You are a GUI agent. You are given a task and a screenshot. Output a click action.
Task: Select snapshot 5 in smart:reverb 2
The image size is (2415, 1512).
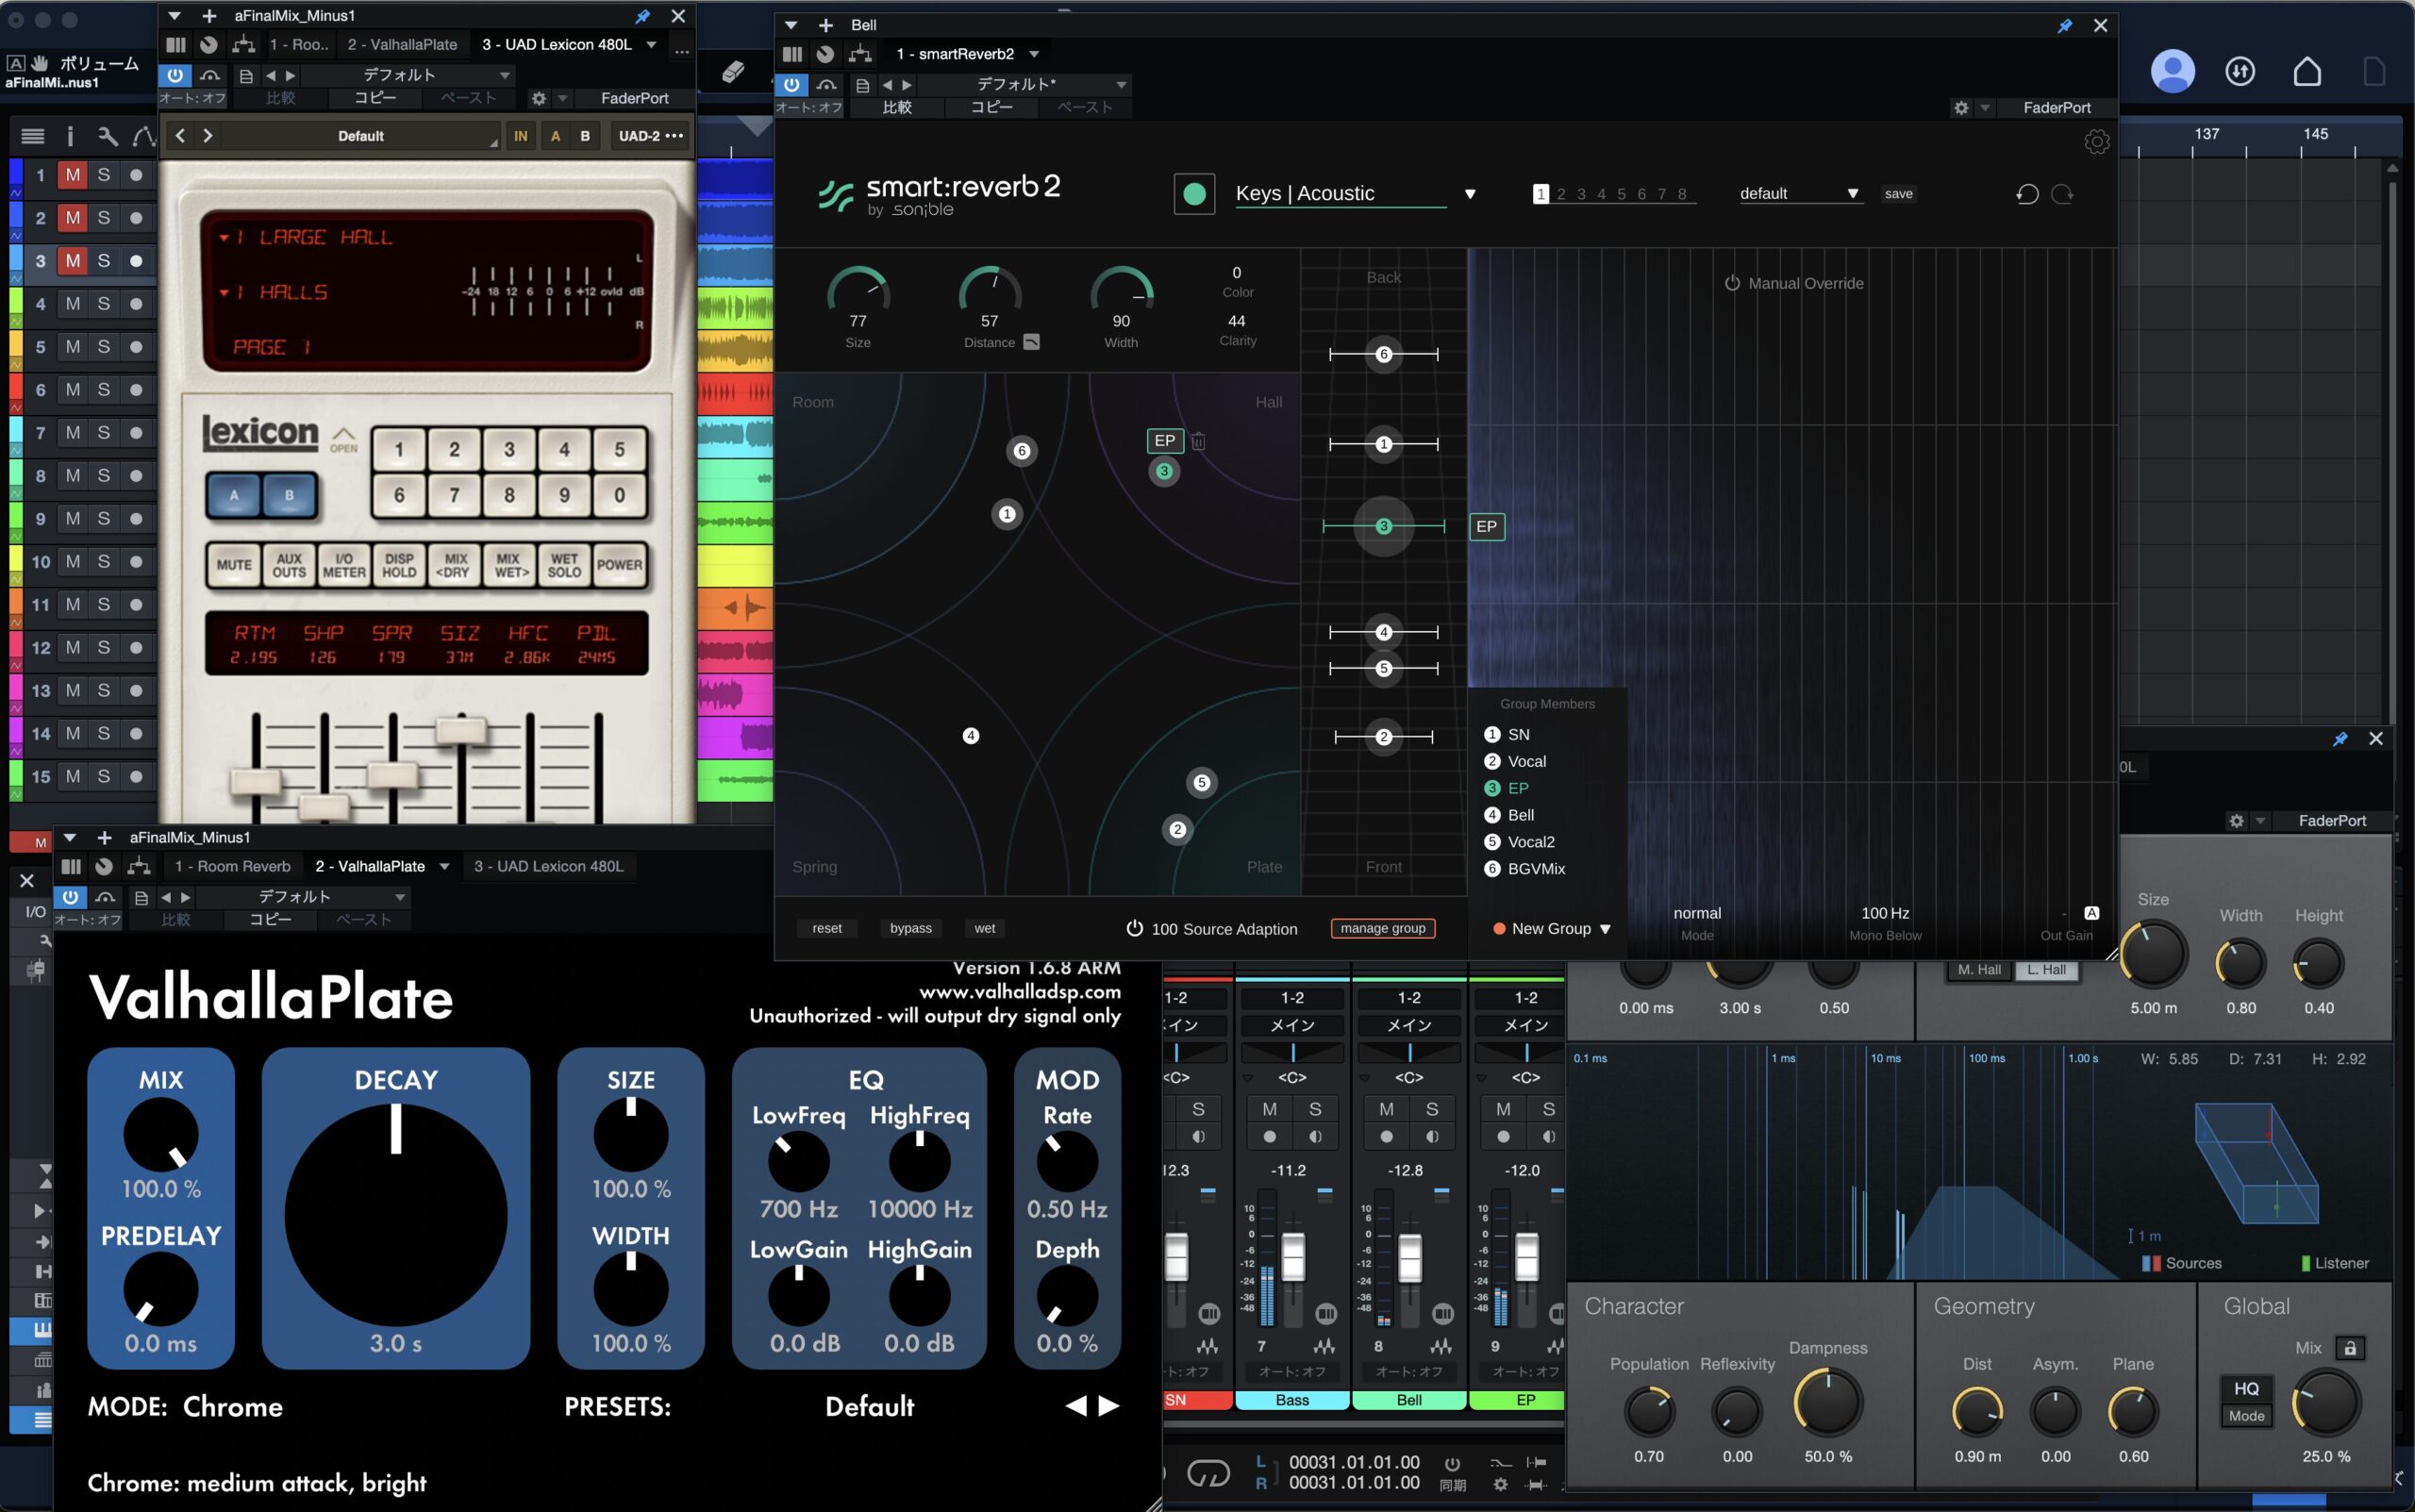1621,194
